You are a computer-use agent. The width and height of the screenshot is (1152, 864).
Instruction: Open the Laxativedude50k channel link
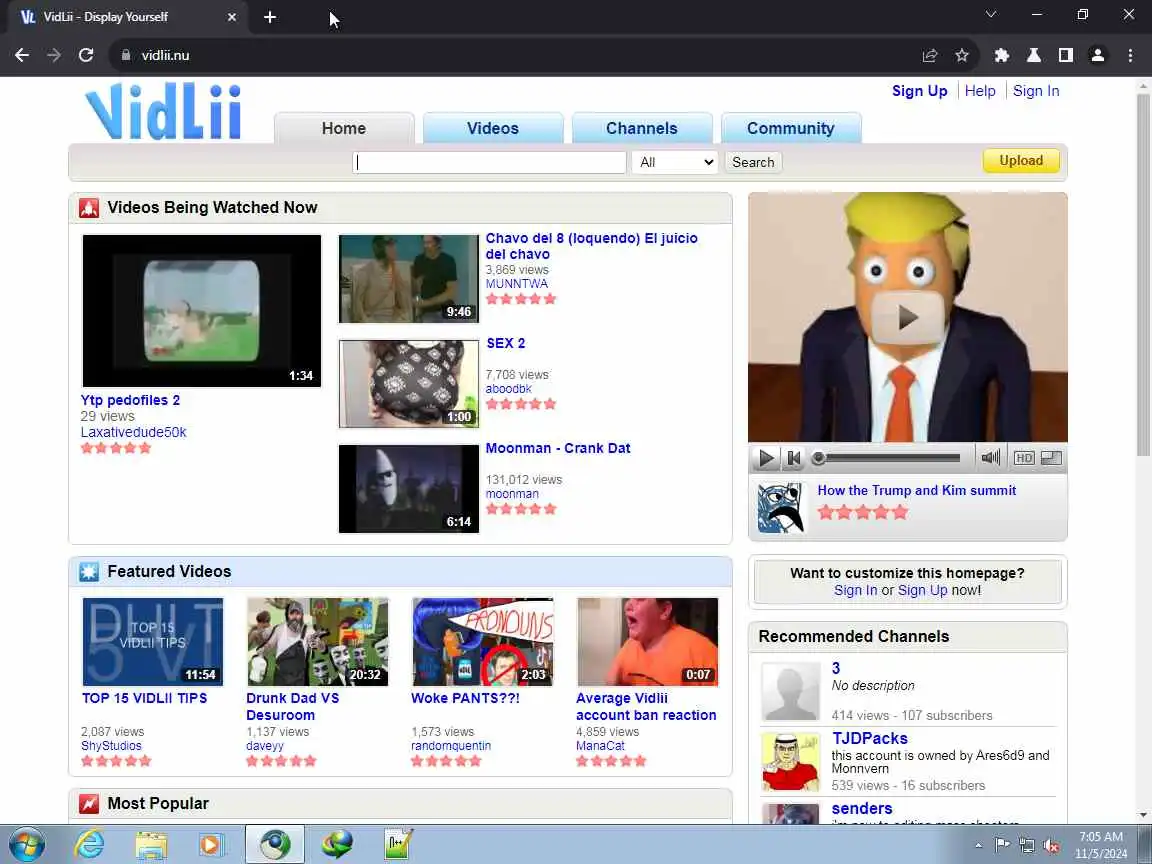point(134,432)
